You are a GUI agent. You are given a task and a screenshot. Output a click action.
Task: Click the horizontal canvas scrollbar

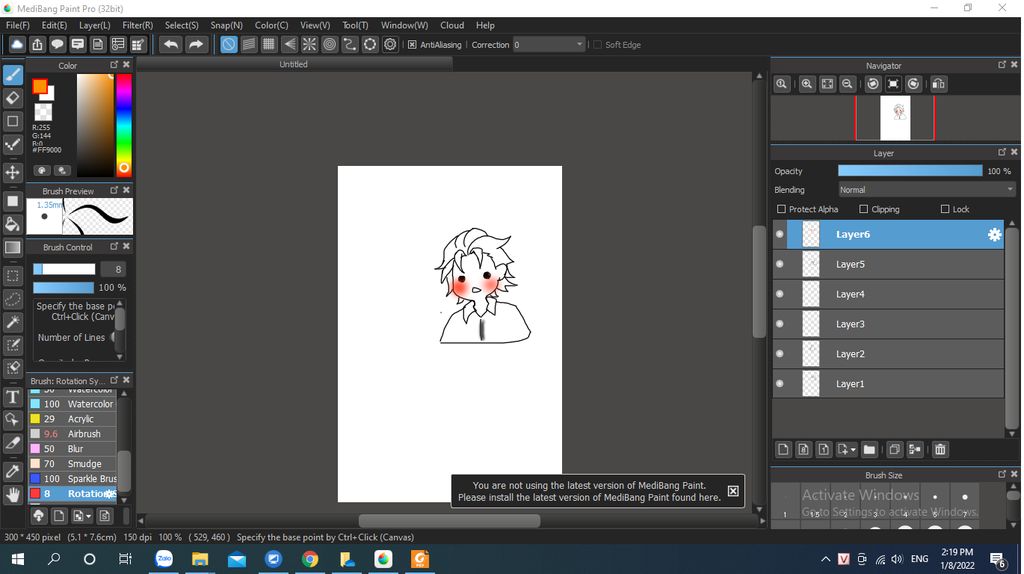pyautogui.click(x=449, y=520)
